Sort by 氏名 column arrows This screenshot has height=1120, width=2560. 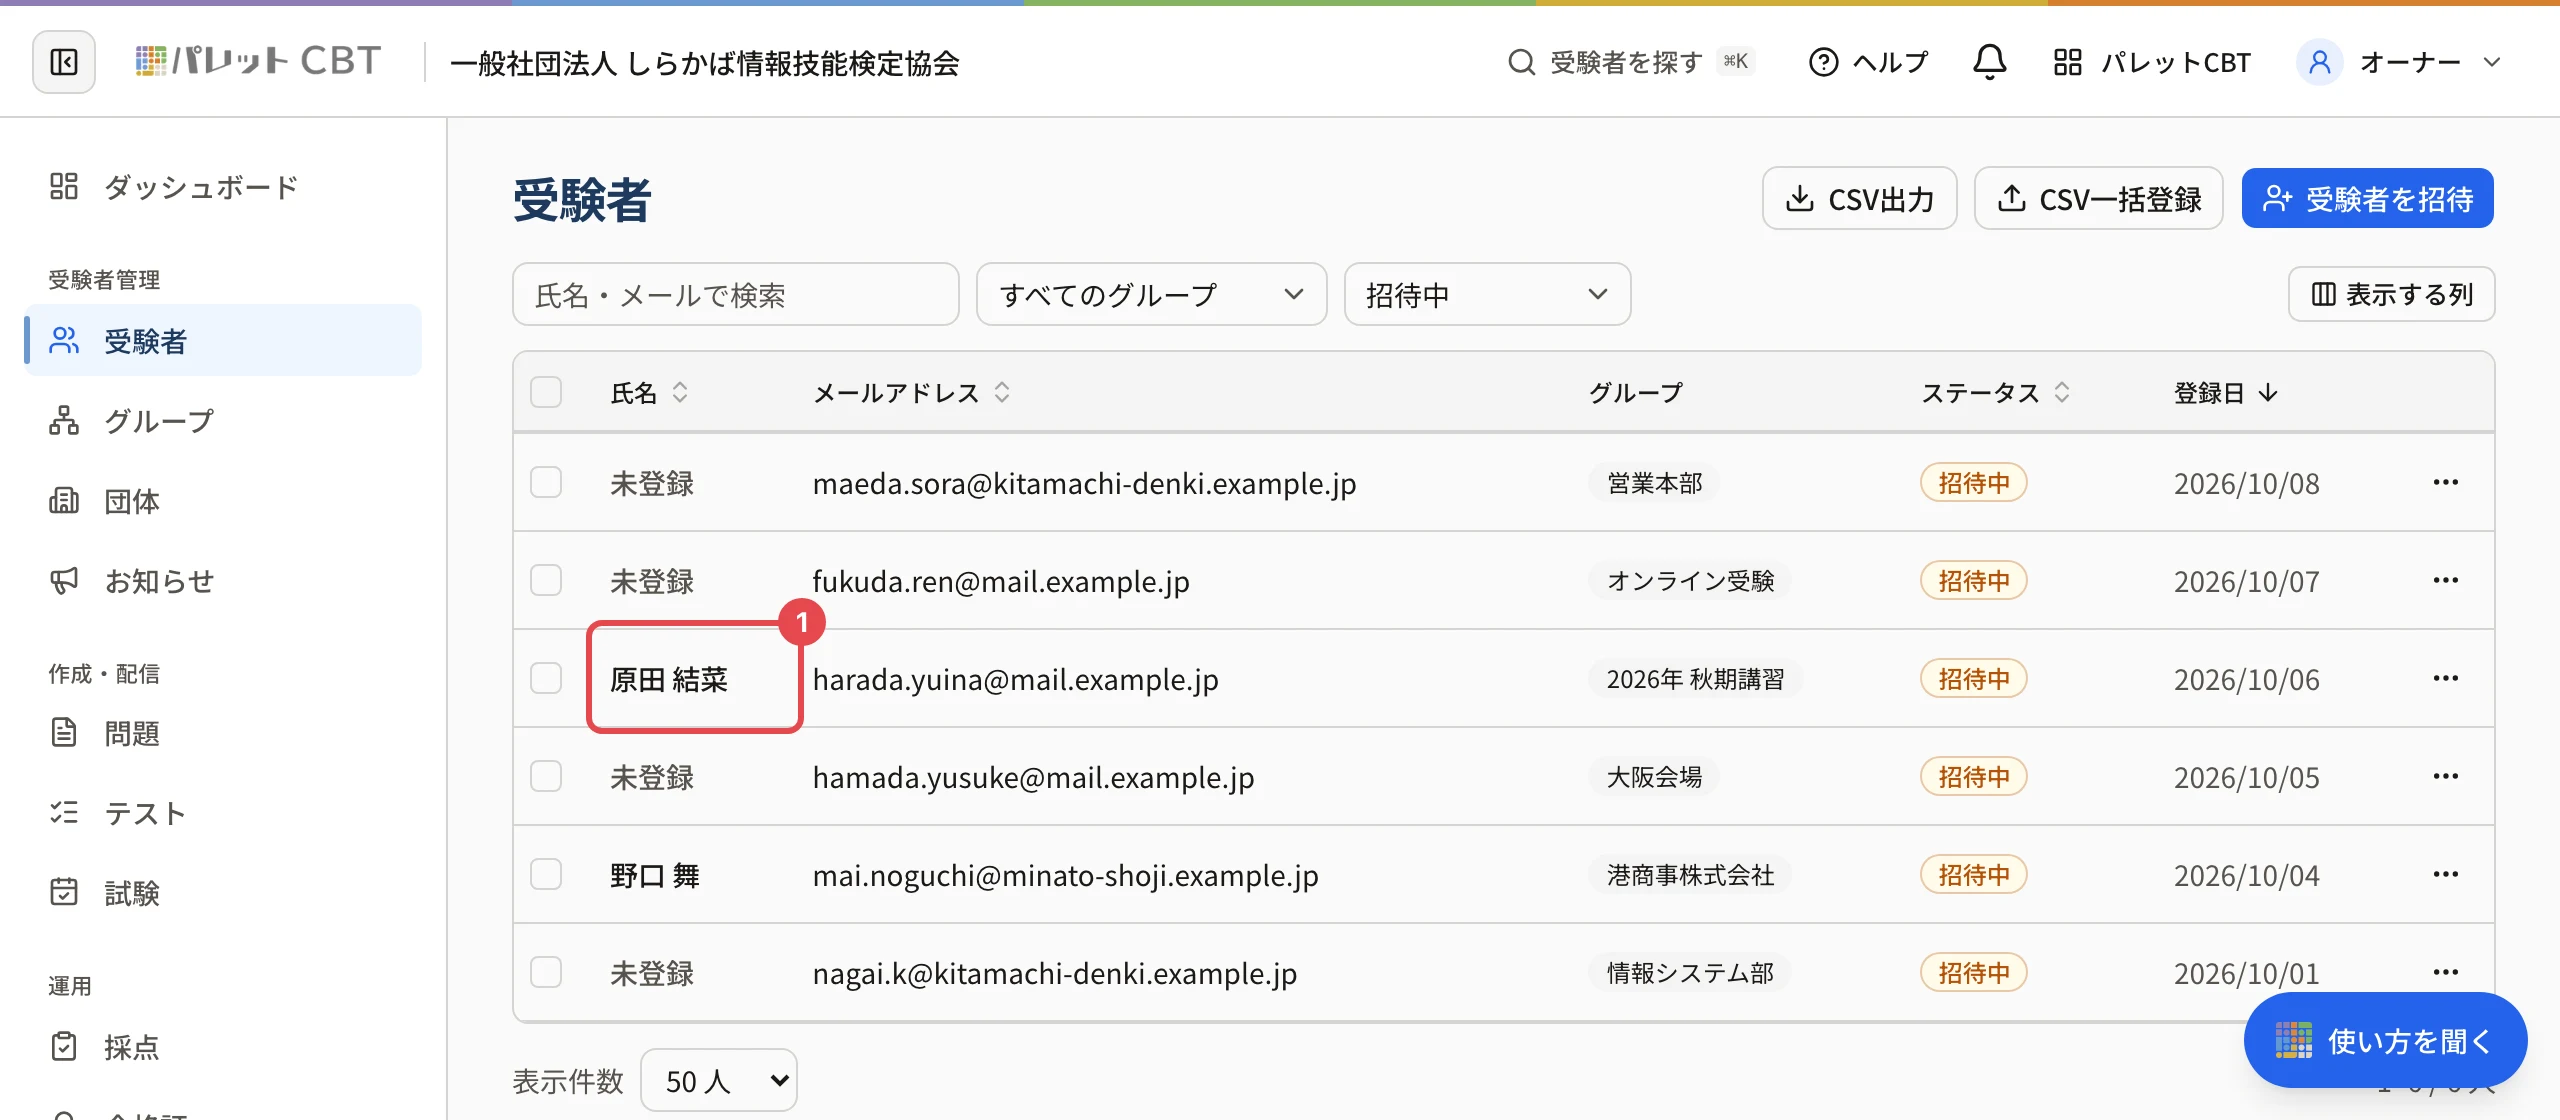click(x=680, y=392)
